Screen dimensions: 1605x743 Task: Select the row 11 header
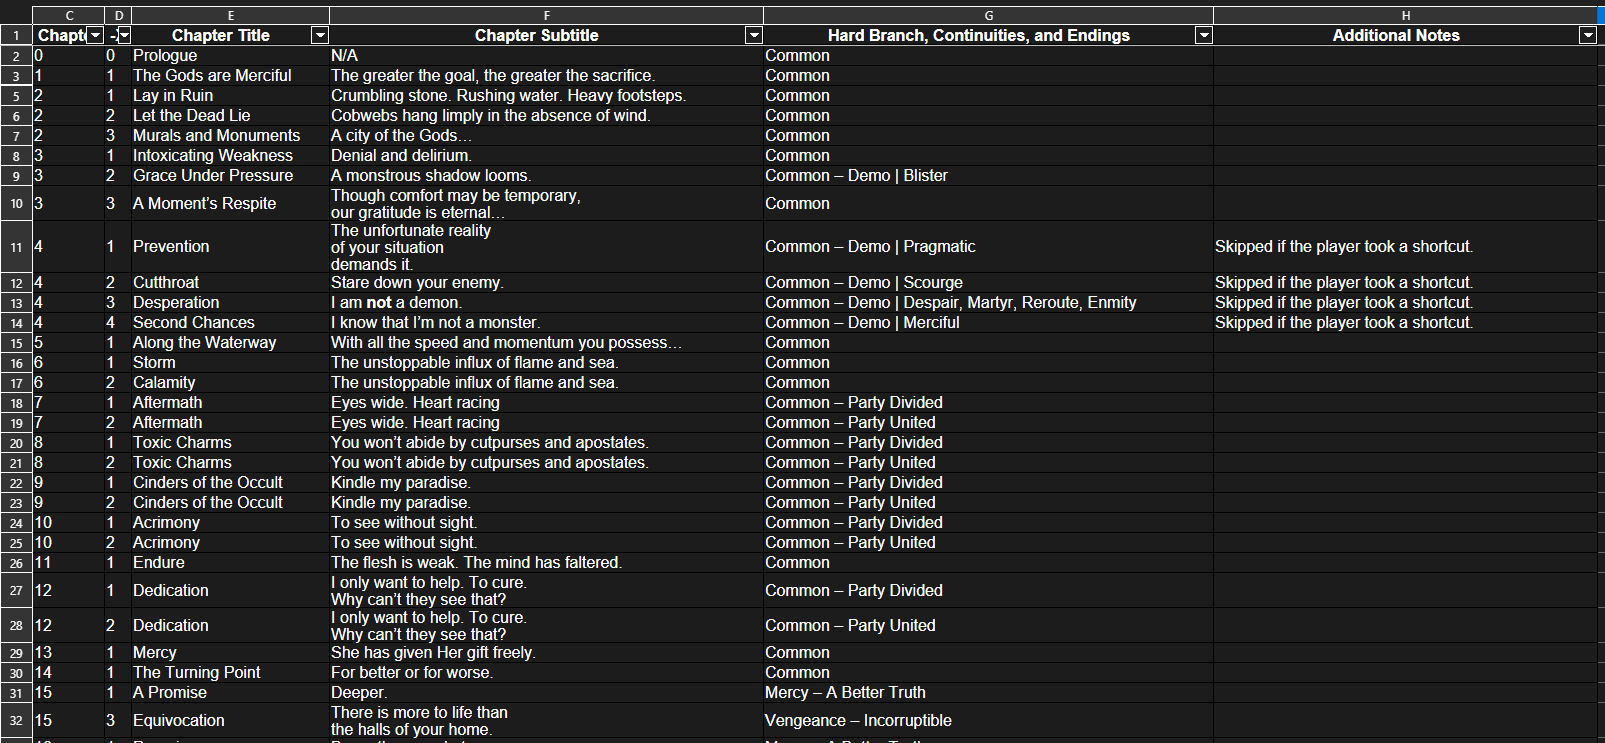pyautogui.click(x=16, y=247)
